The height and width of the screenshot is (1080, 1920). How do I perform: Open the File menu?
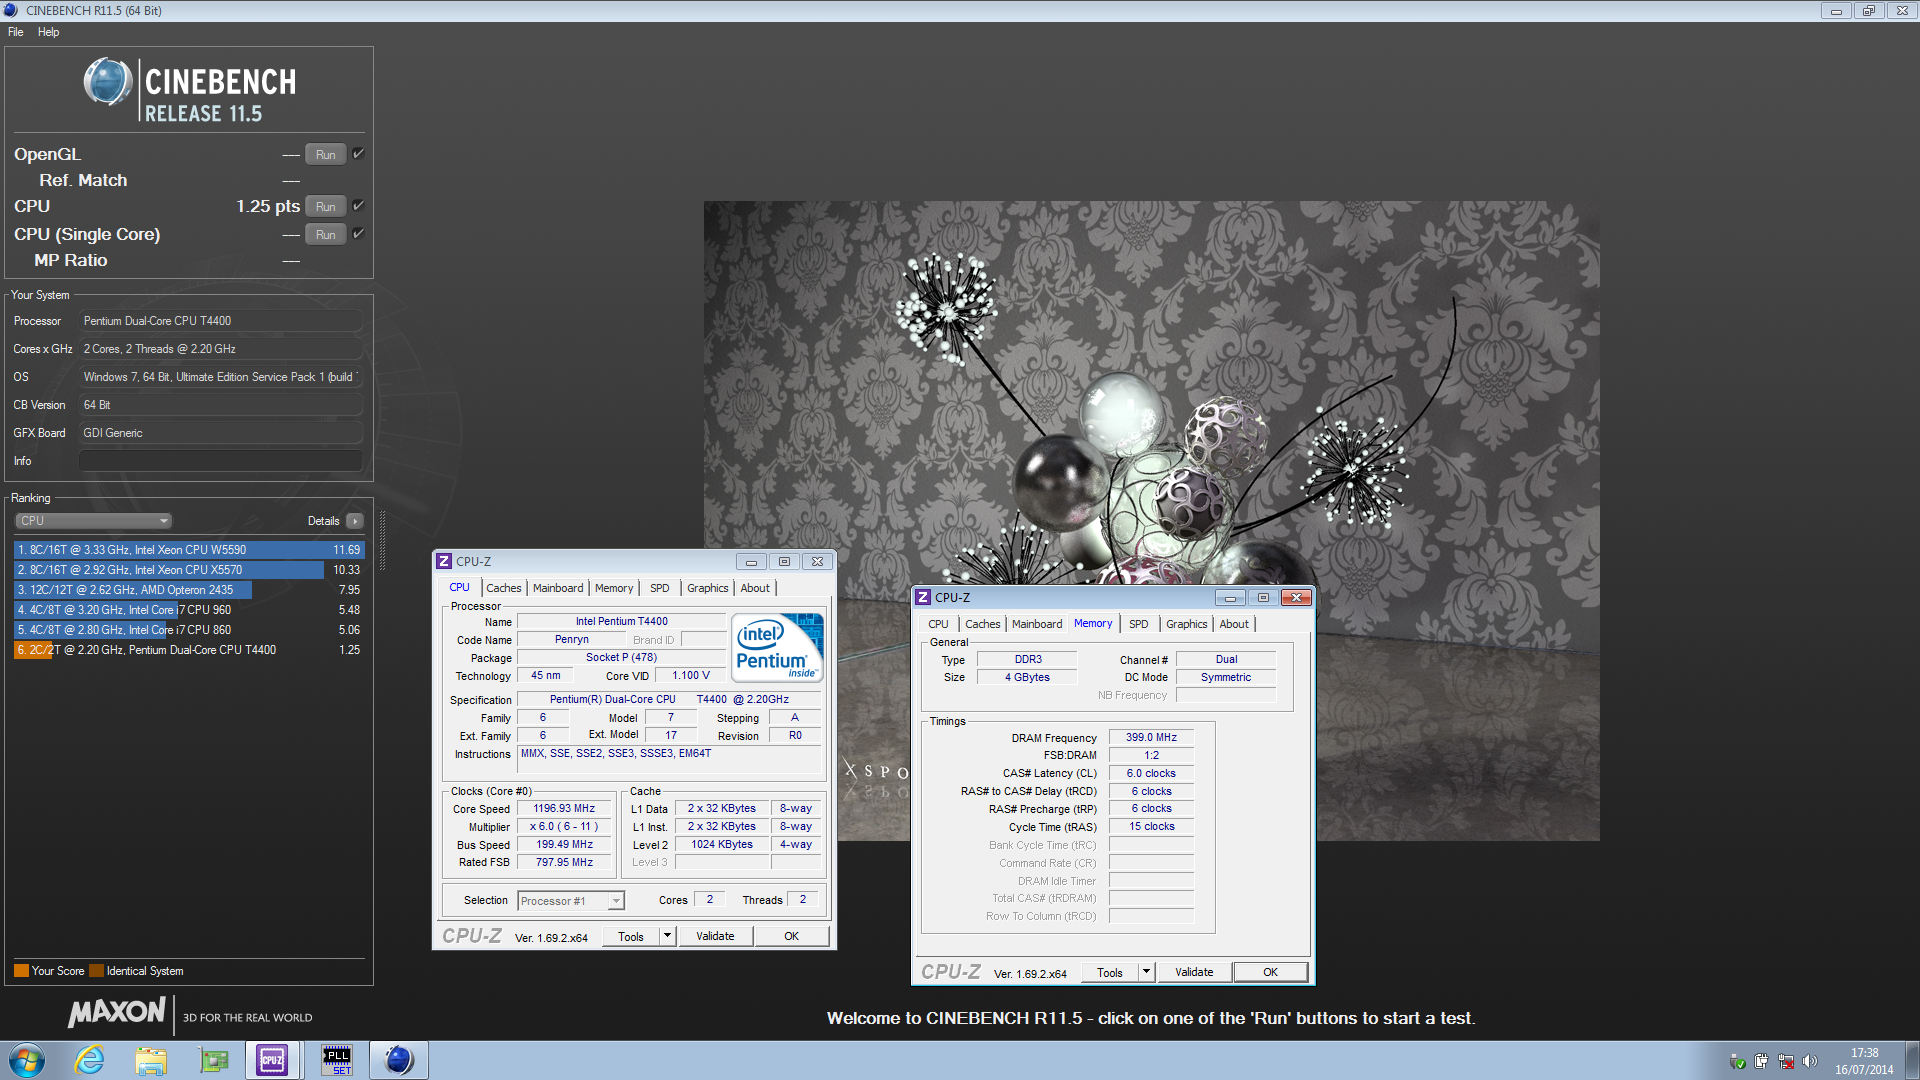pyautogui.click(x=16, y=32)
